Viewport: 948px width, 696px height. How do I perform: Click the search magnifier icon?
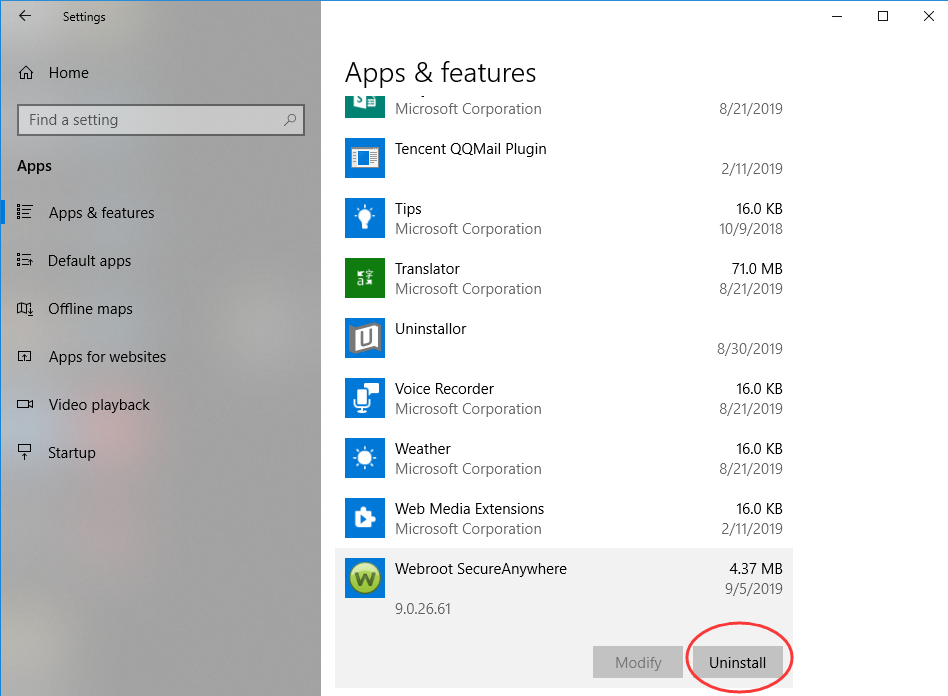290,120
